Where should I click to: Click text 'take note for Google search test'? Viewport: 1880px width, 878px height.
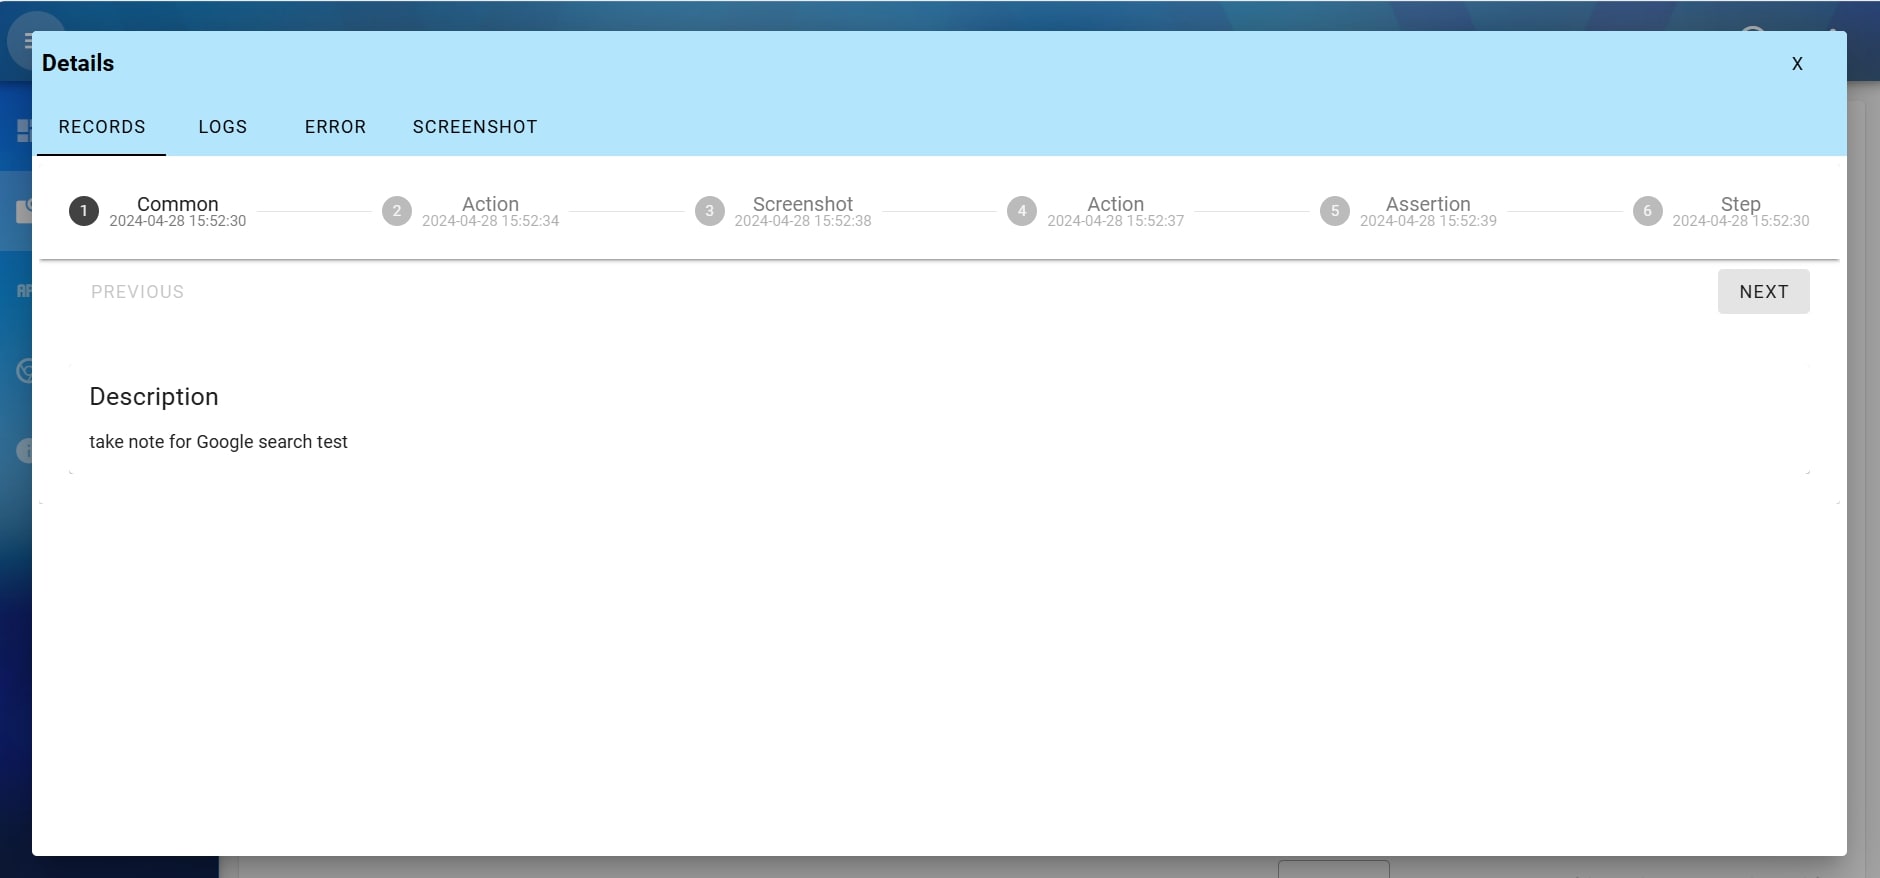tap(218, 442)
